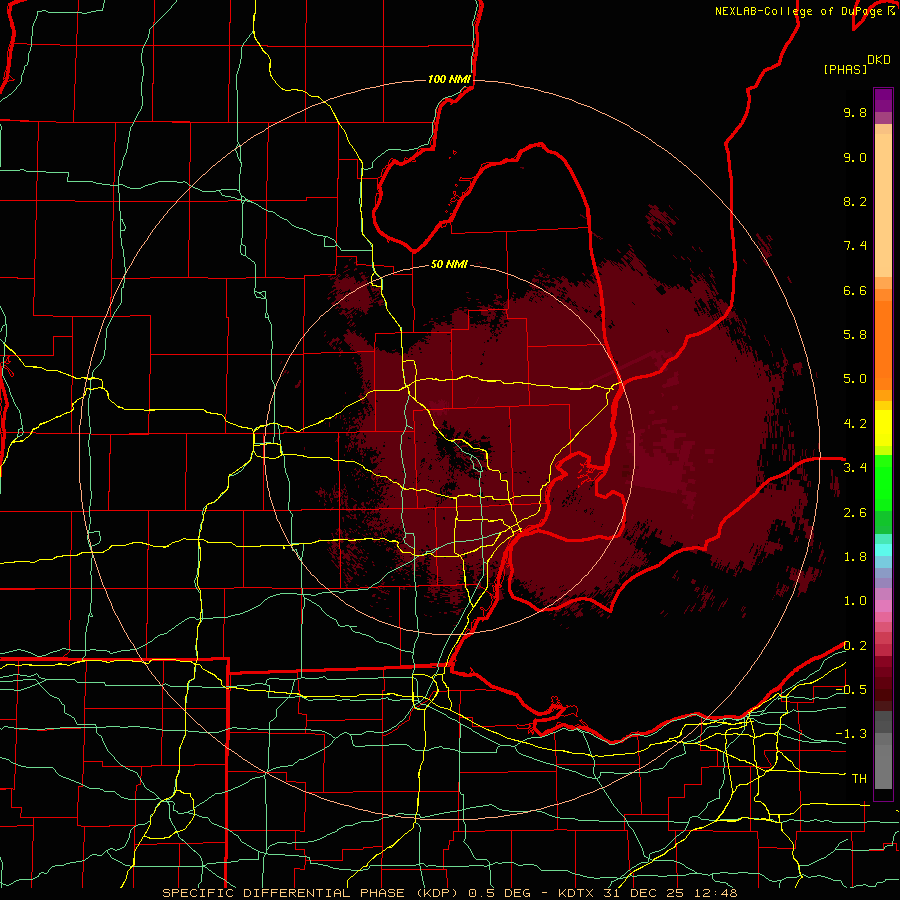Image resolution: width=900 pixels, height=900 pixels.
Task: Click the 0.2 legend value
Action: click(855, 646)
